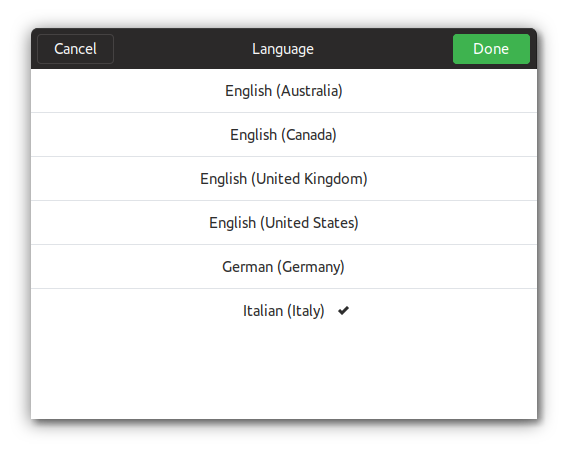This screenshot has width=572, height=457.
Task: Select English (United States) option
Action: [284, 223]
